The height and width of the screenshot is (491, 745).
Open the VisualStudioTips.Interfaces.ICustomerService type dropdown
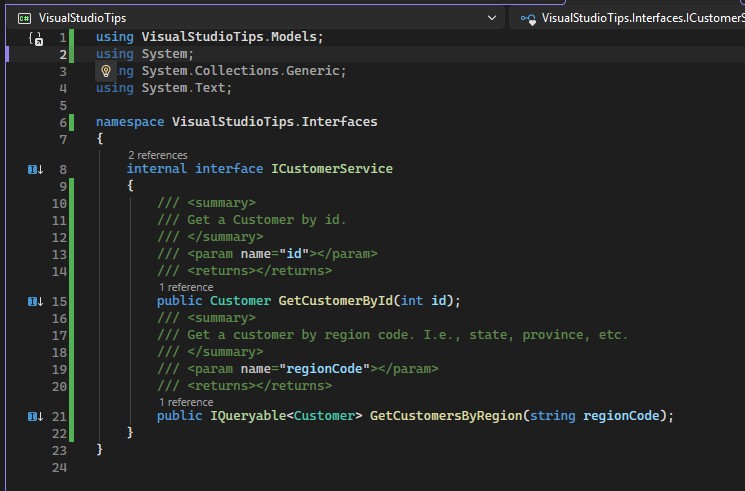click(628, 18)
